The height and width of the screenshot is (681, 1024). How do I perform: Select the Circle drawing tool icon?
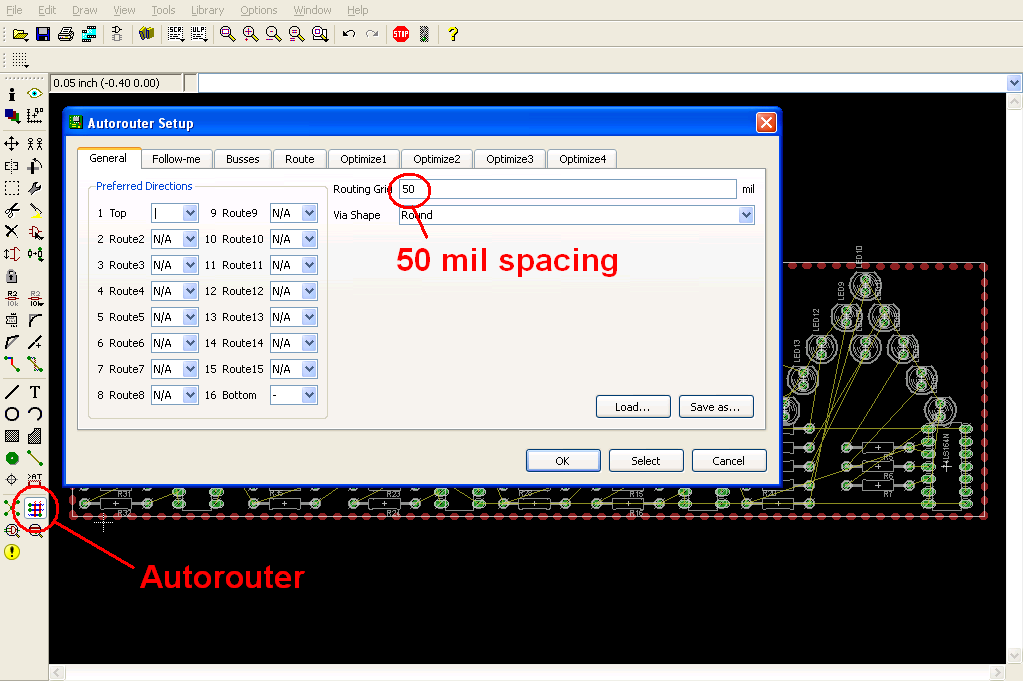pos(12,414)
